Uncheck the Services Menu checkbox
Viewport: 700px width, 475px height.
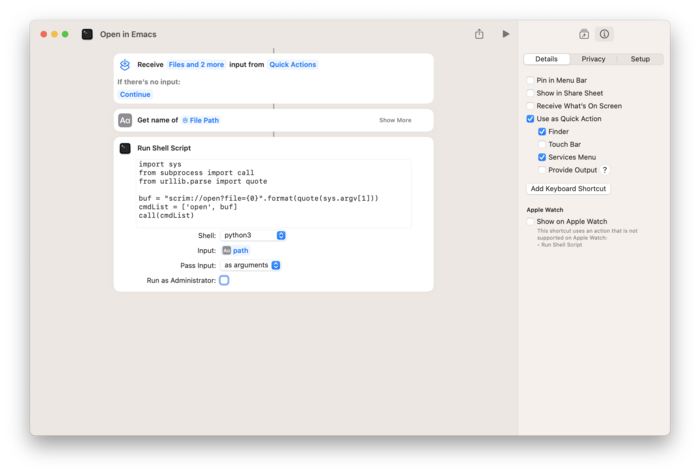(x=542, y=157)
